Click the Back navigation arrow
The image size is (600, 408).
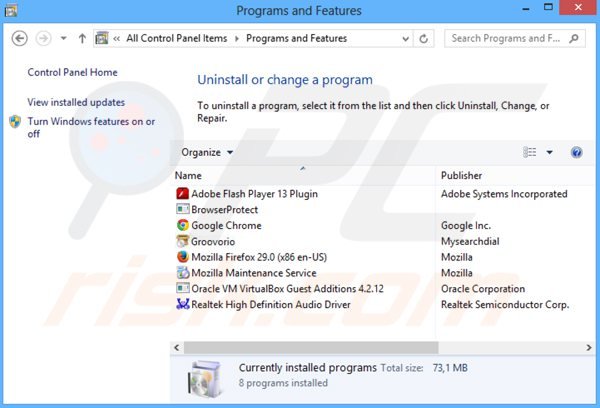(20, 38)
